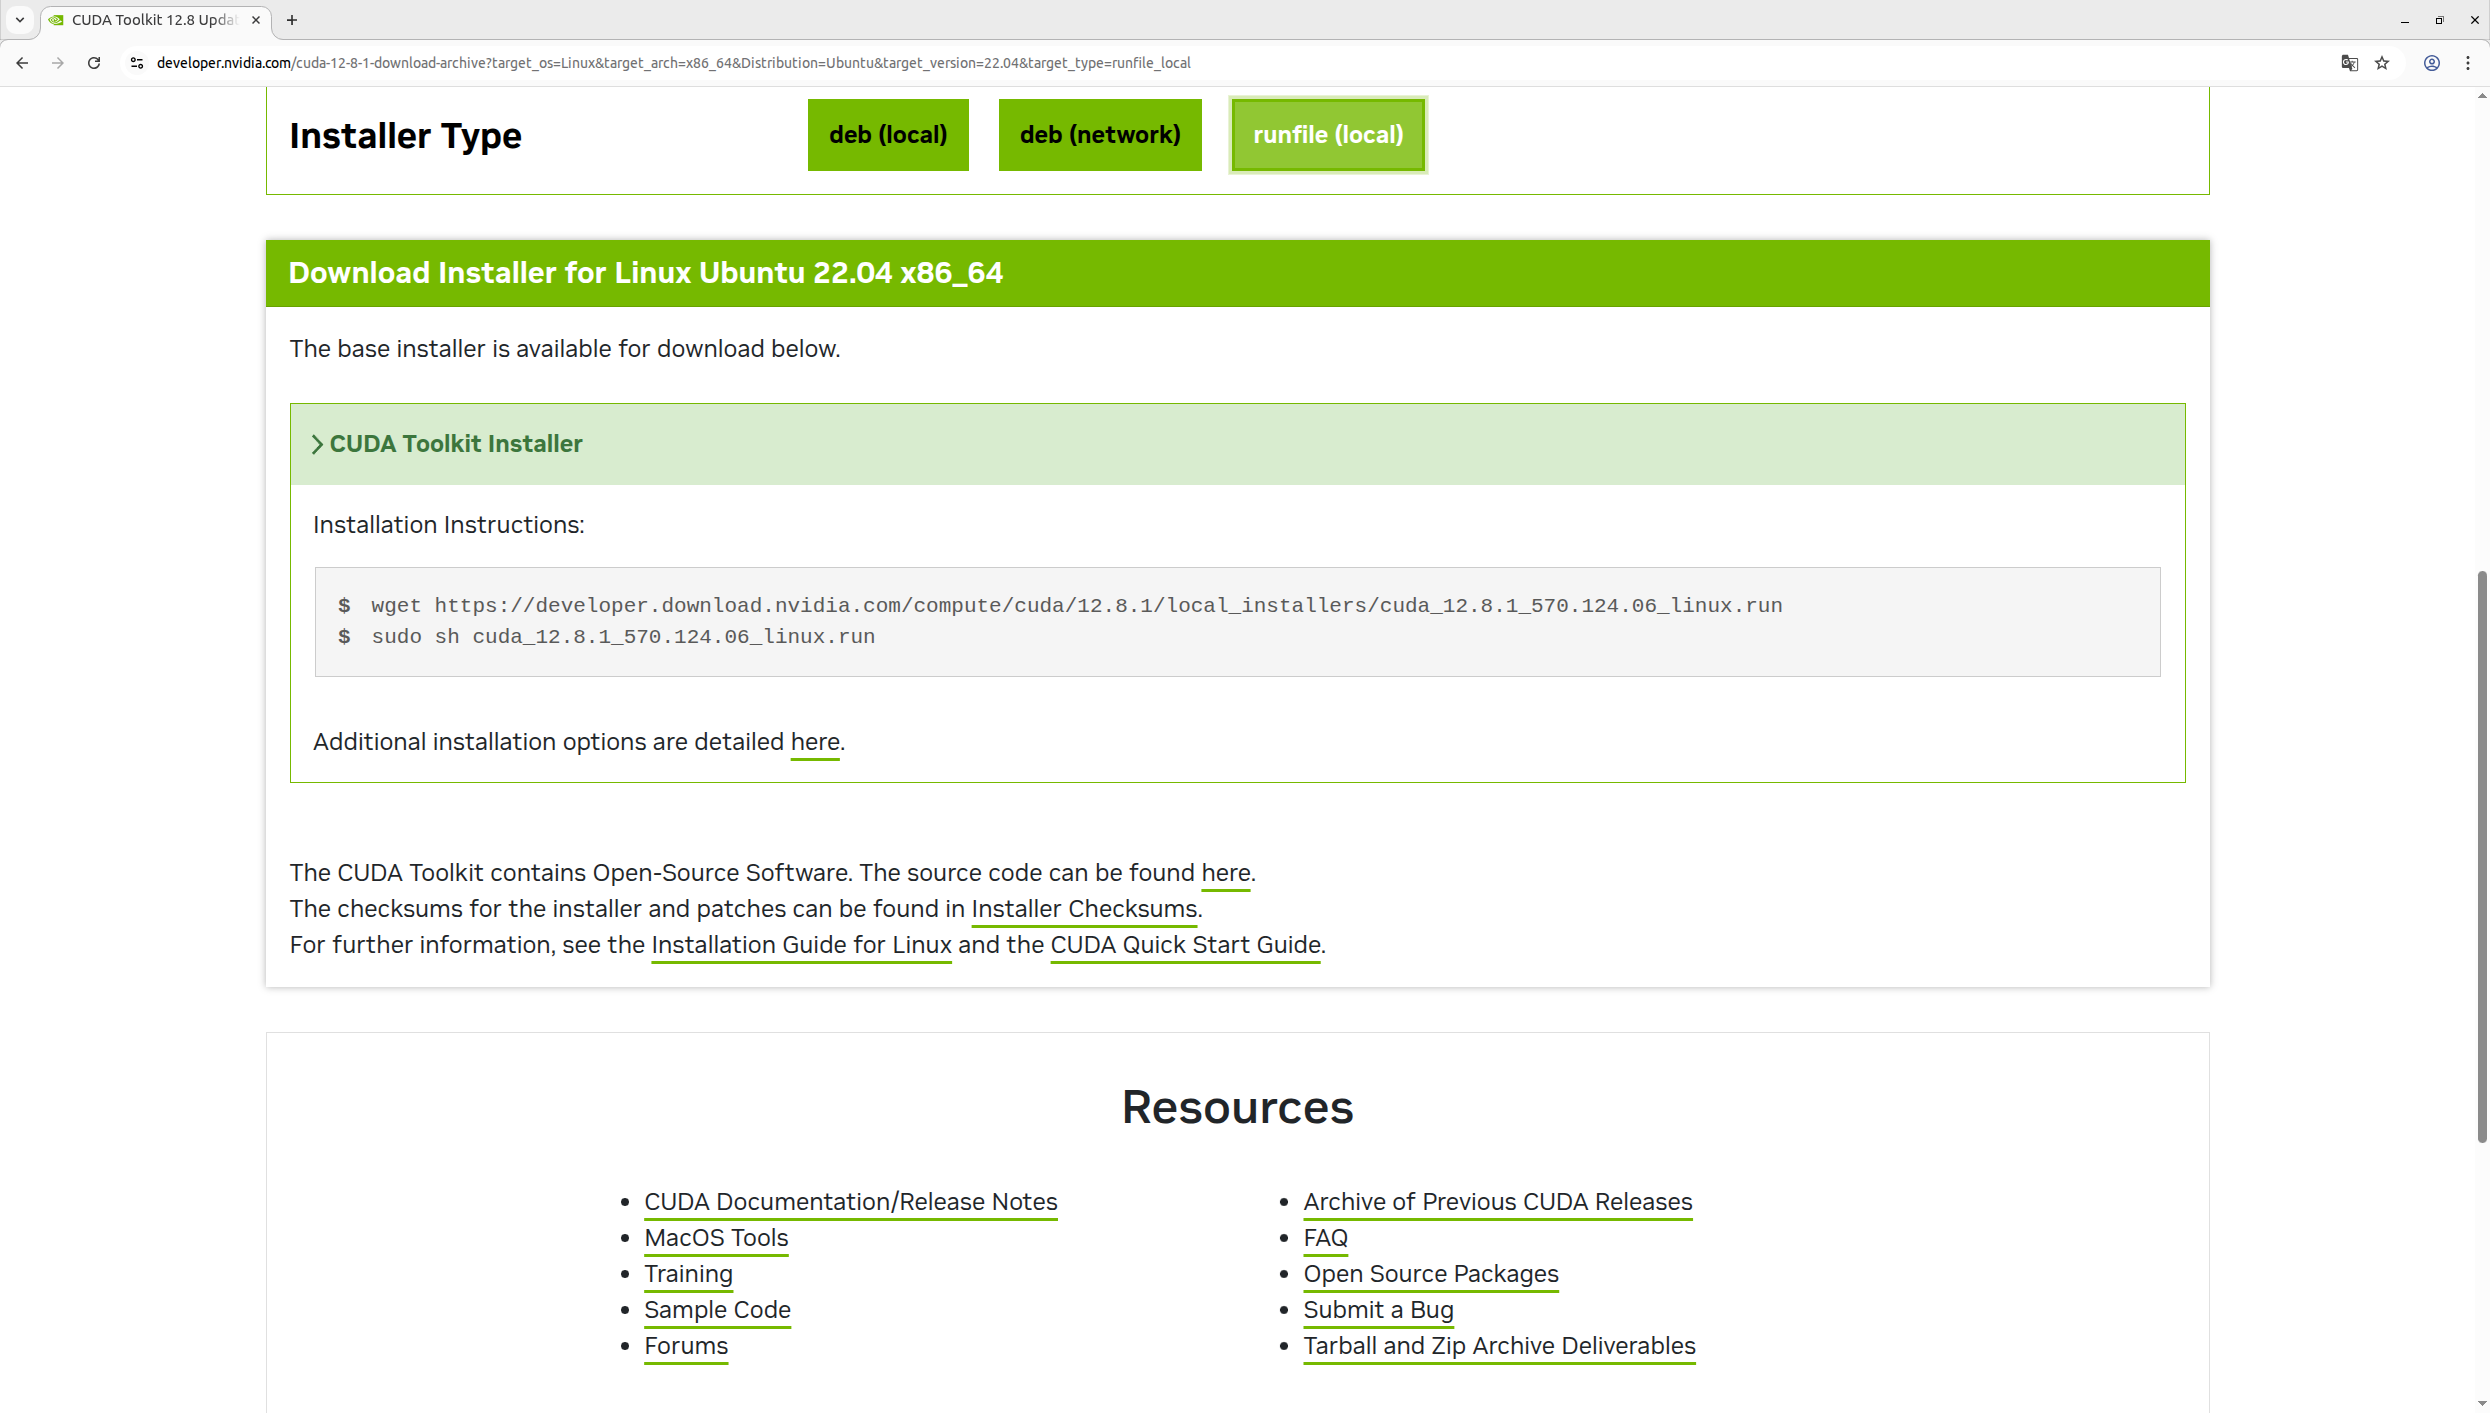Click the translate page icon
The height and width of the screenshot is (1413, 2490).
(x=2349, y=63)
